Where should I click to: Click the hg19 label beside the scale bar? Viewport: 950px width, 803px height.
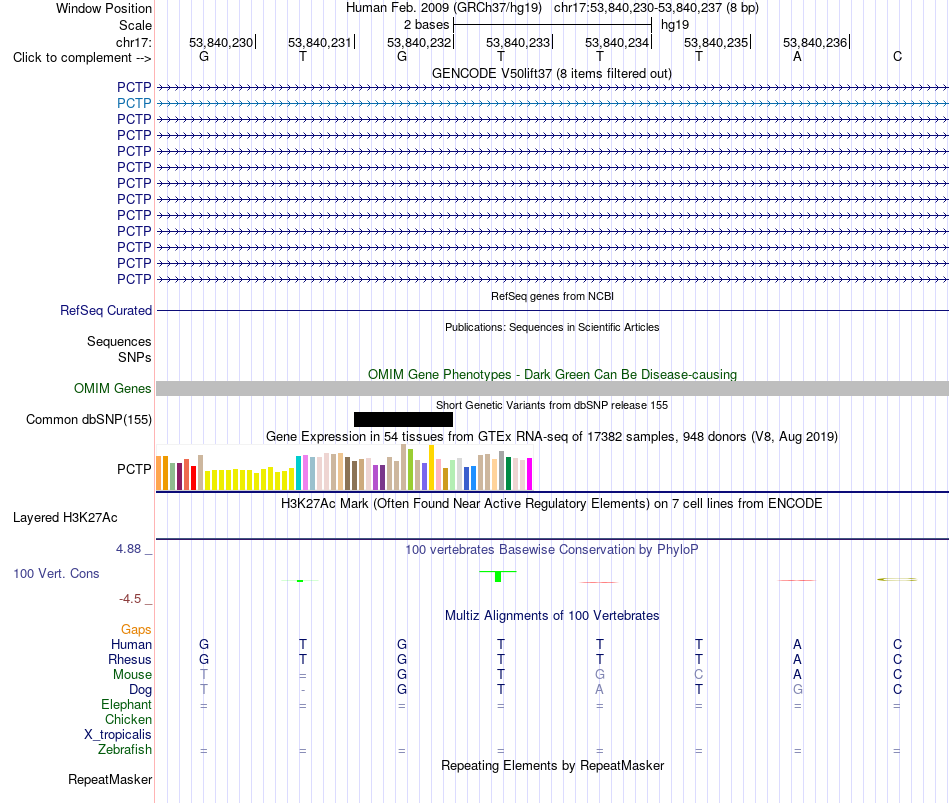point(675,25)
